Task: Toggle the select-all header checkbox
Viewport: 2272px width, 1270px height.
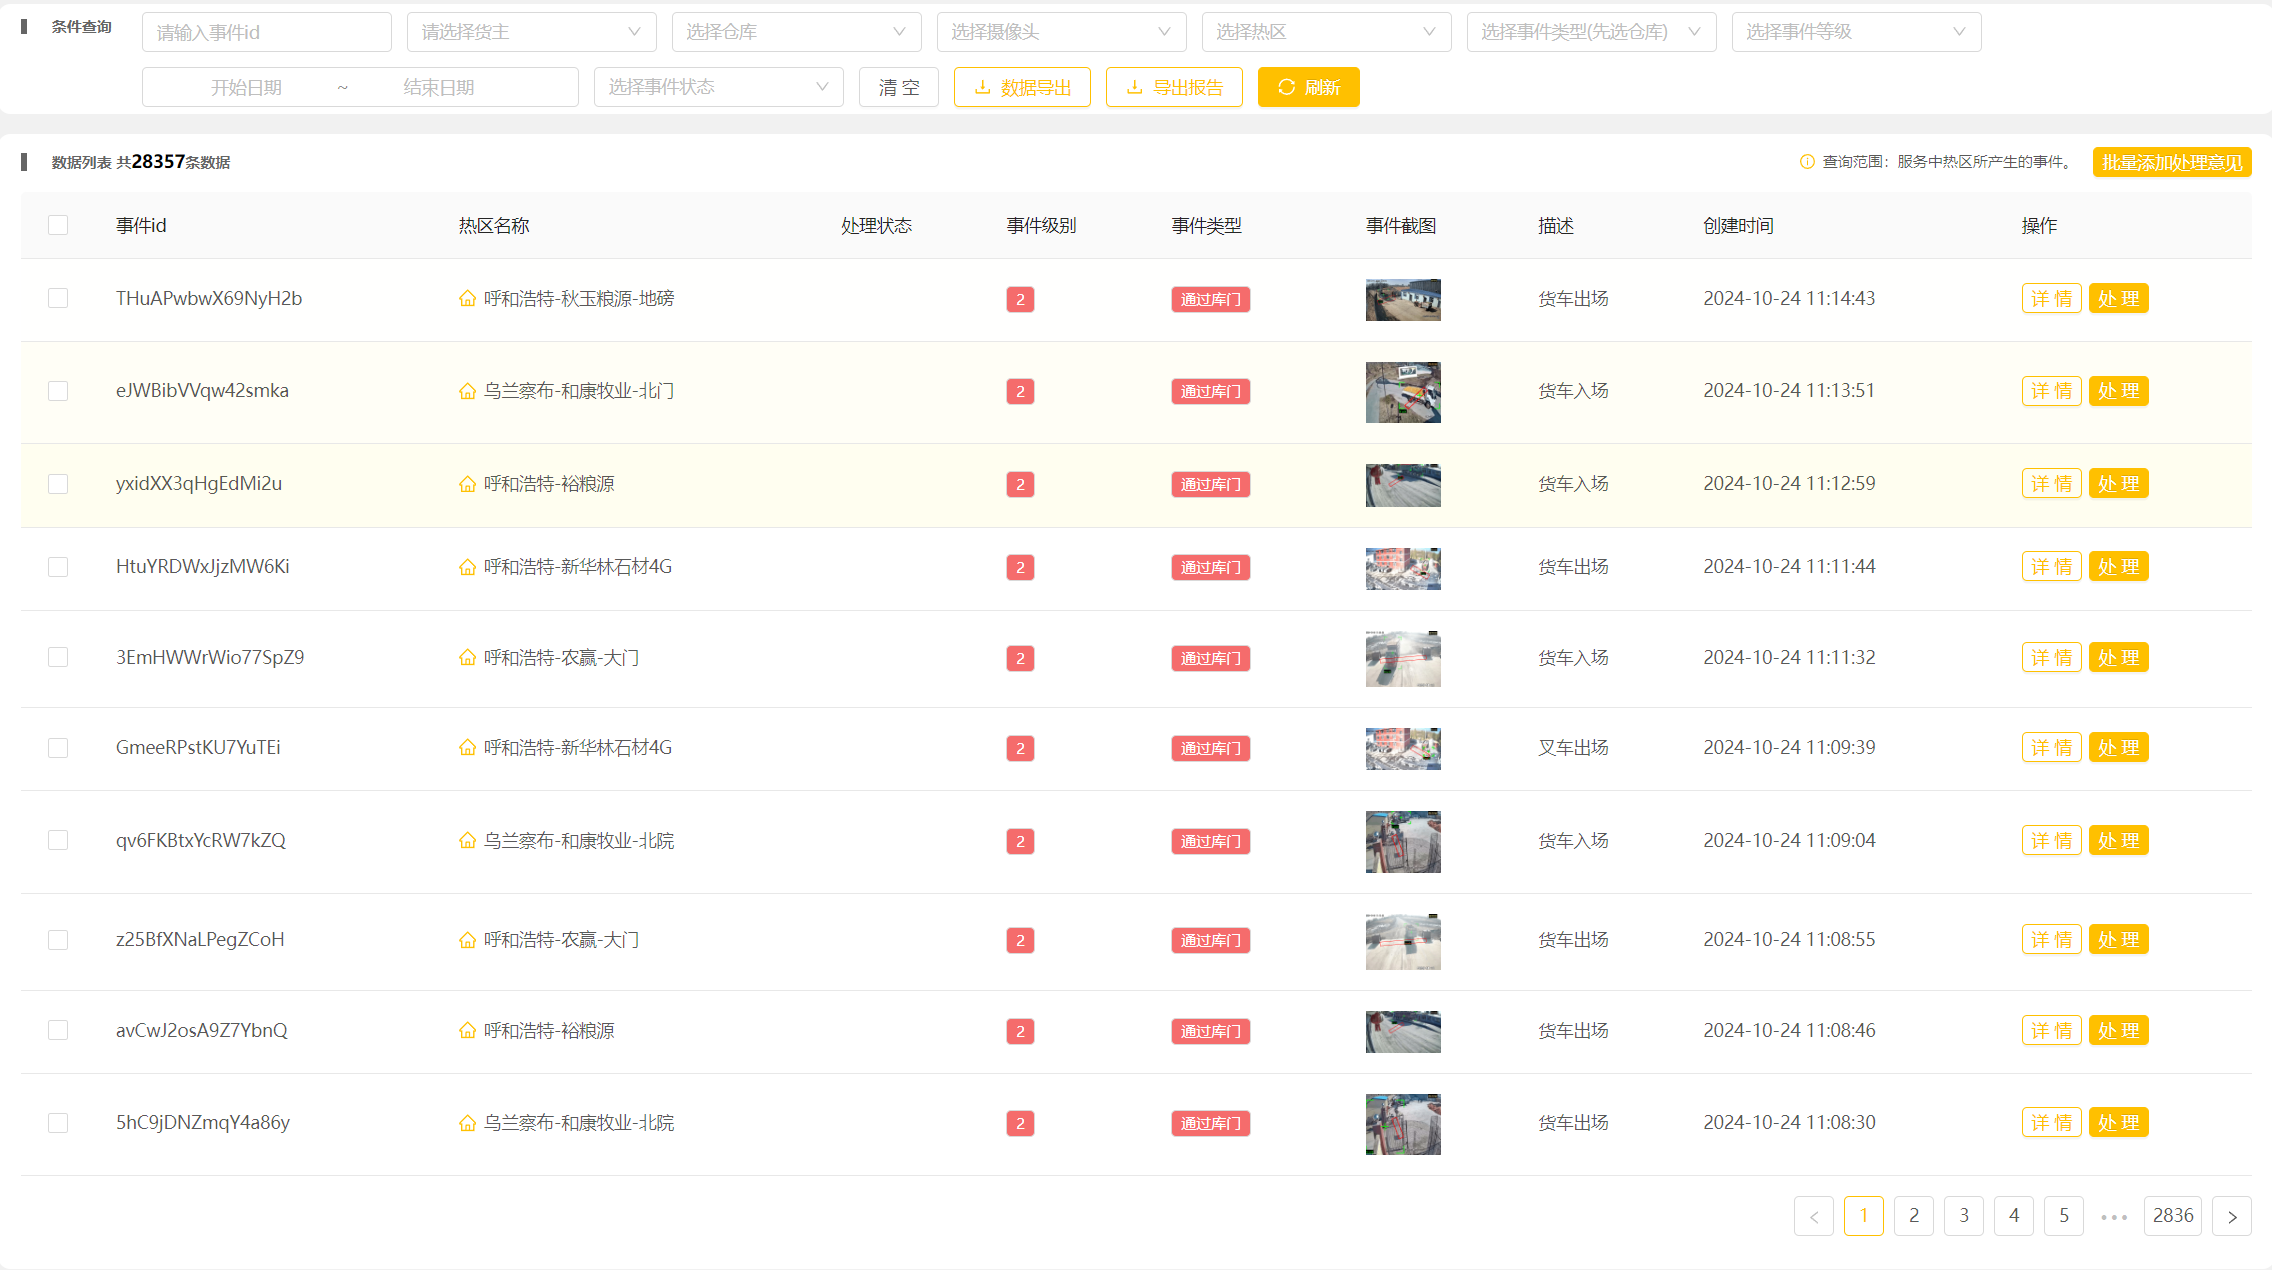Action: pyautogui.click(x=58, y=225)
